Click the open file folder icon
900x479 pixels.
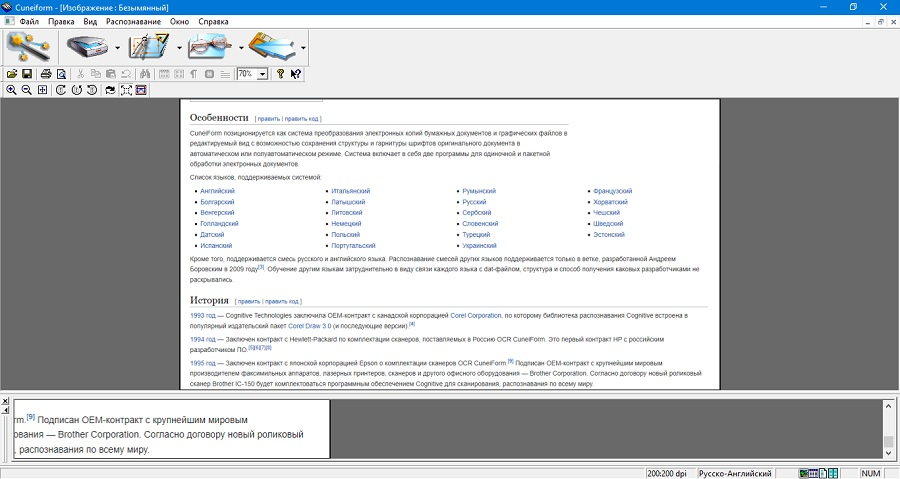tap(12, 74)
